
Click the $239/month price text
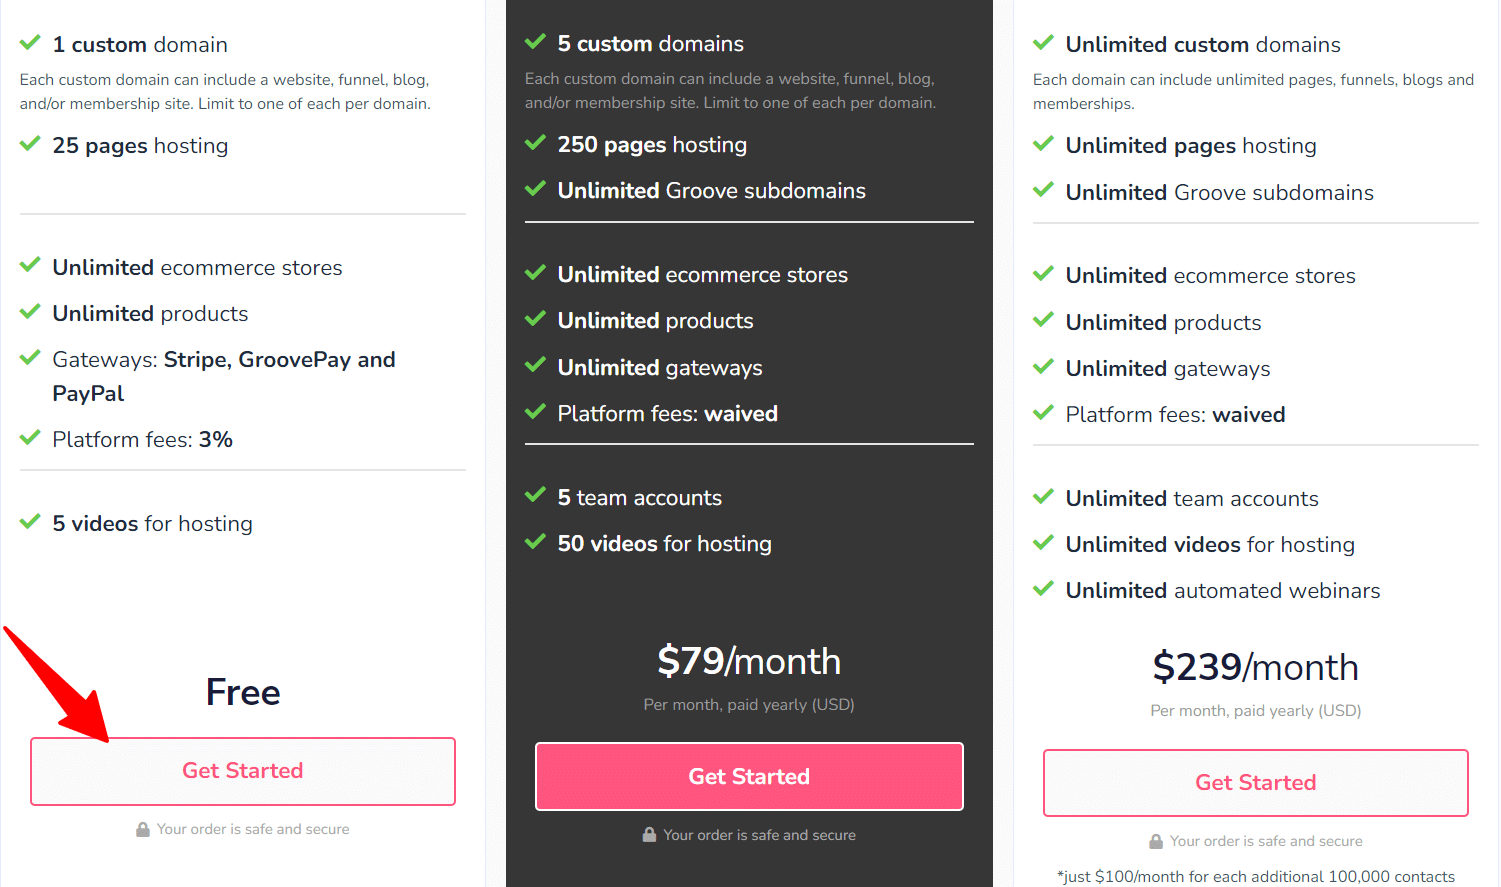click(x=1256, y=667)
